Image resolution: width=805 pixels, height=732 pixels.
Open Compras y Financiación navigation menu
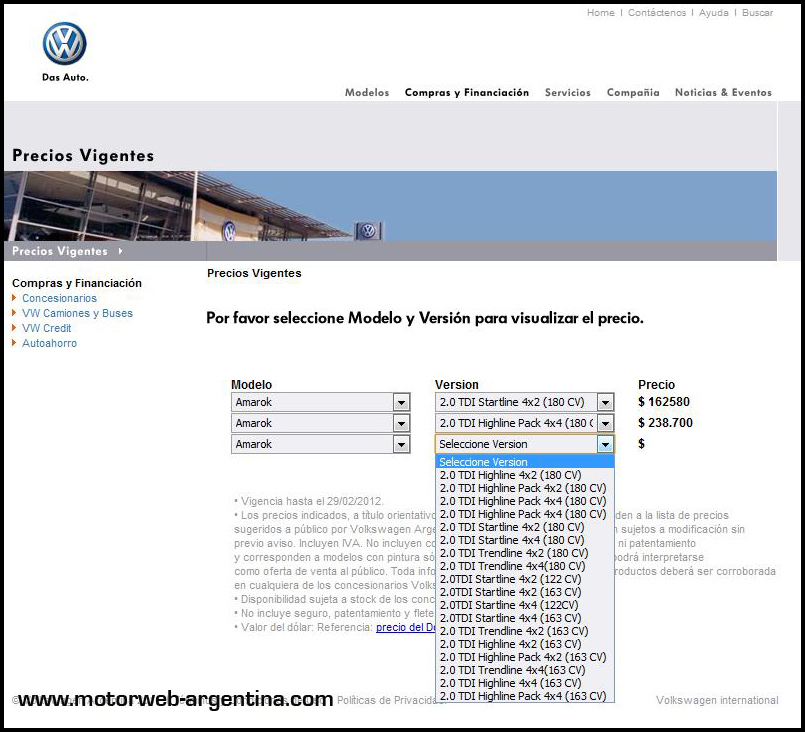click(x=467, y=92)
